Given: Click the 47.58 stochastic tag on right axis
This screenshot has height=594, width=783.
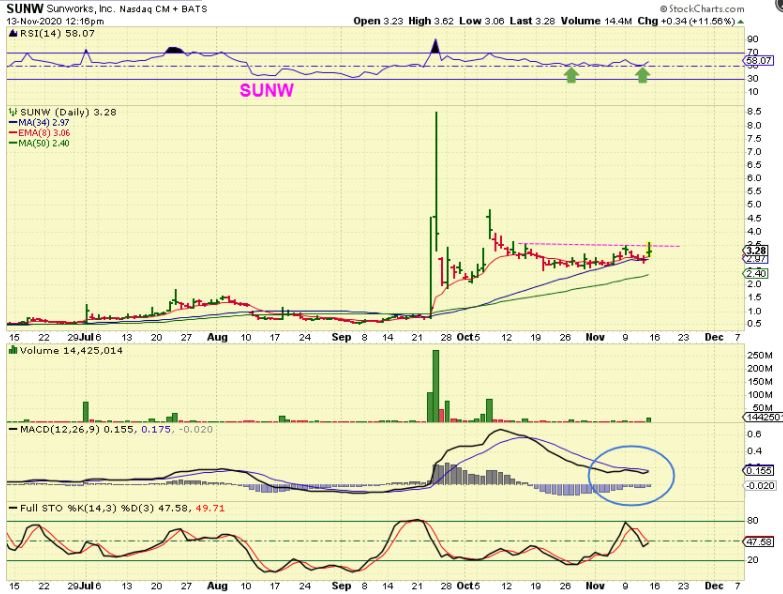Looking at the screenshot, I should (x=759, y=542).
